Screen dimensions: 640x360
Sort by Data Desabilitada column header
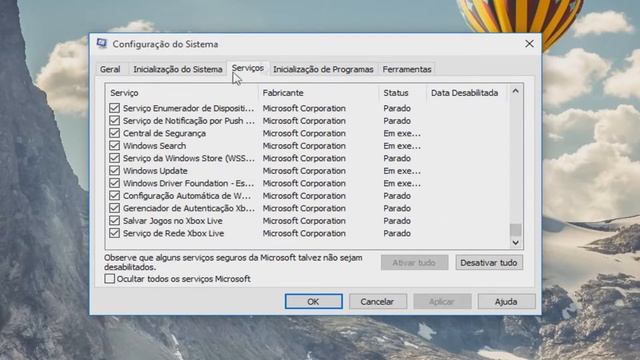467,93
